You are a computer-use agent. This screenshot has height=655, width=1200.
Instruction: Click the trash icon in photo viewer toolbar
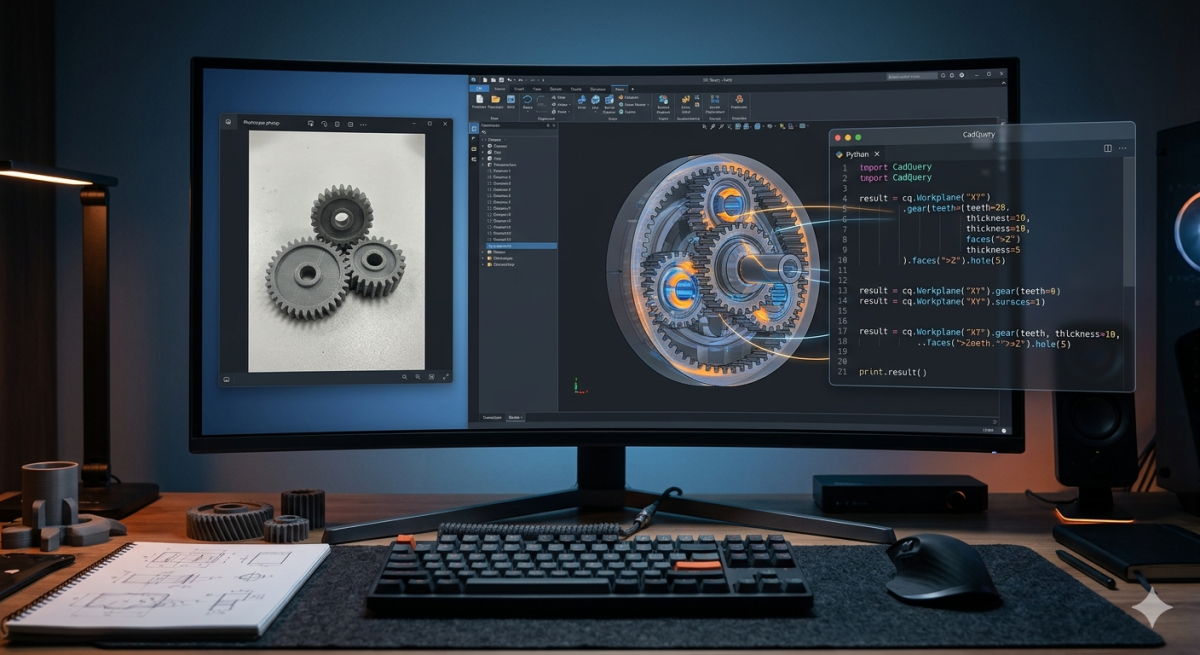[337, 124]
